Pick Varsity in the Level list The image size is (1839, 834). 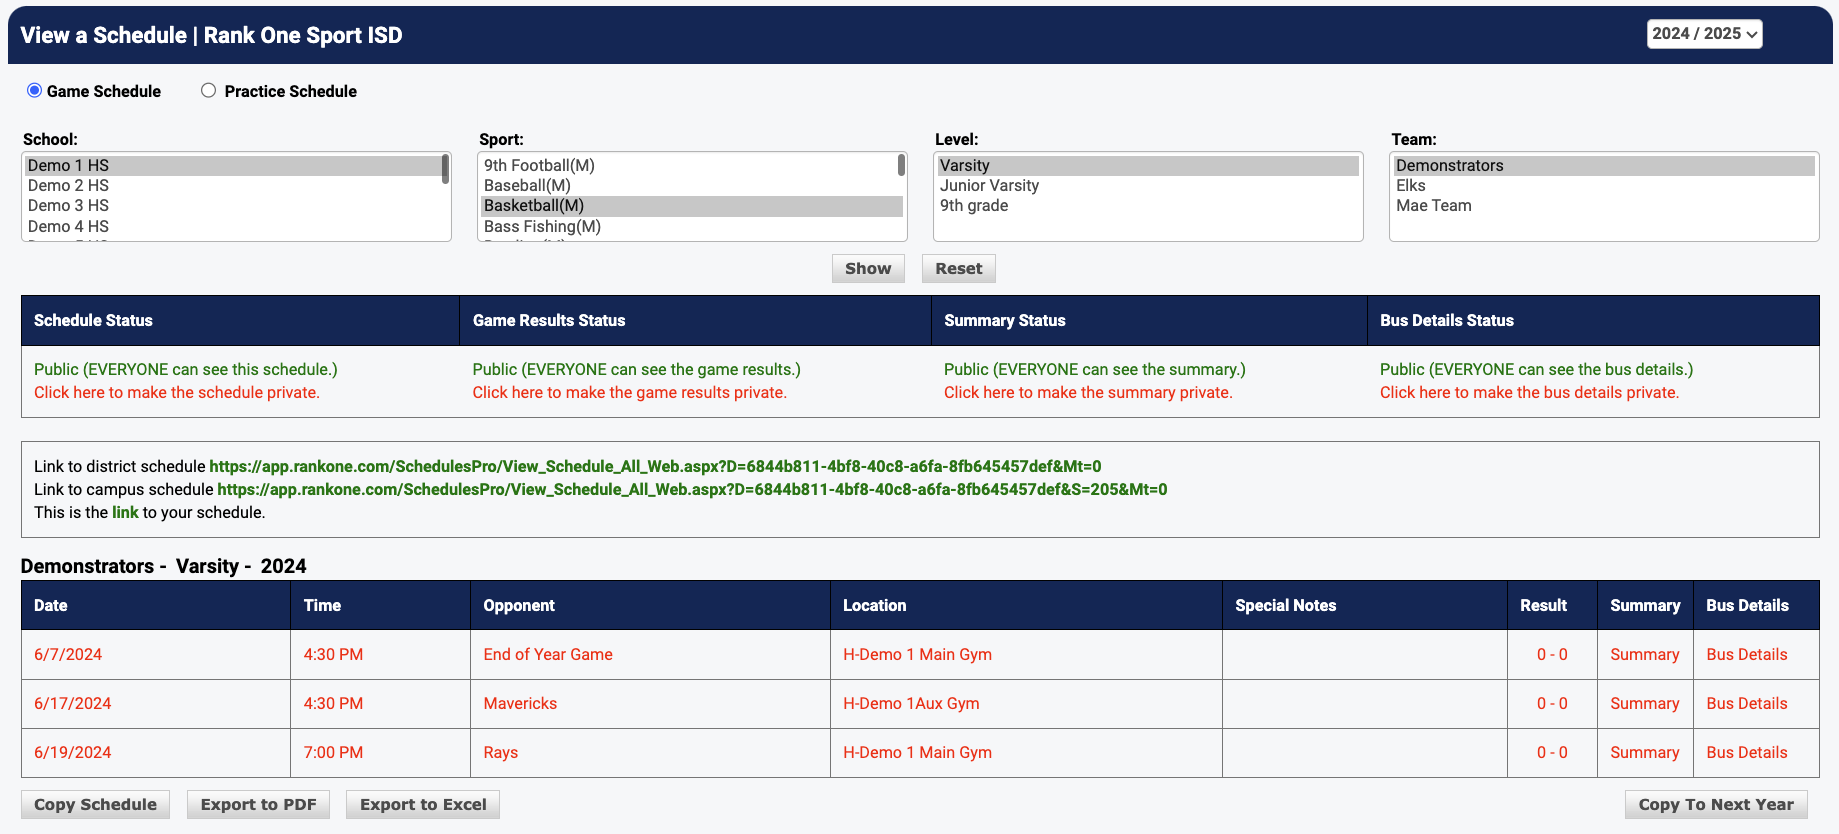click(1148, 165)
